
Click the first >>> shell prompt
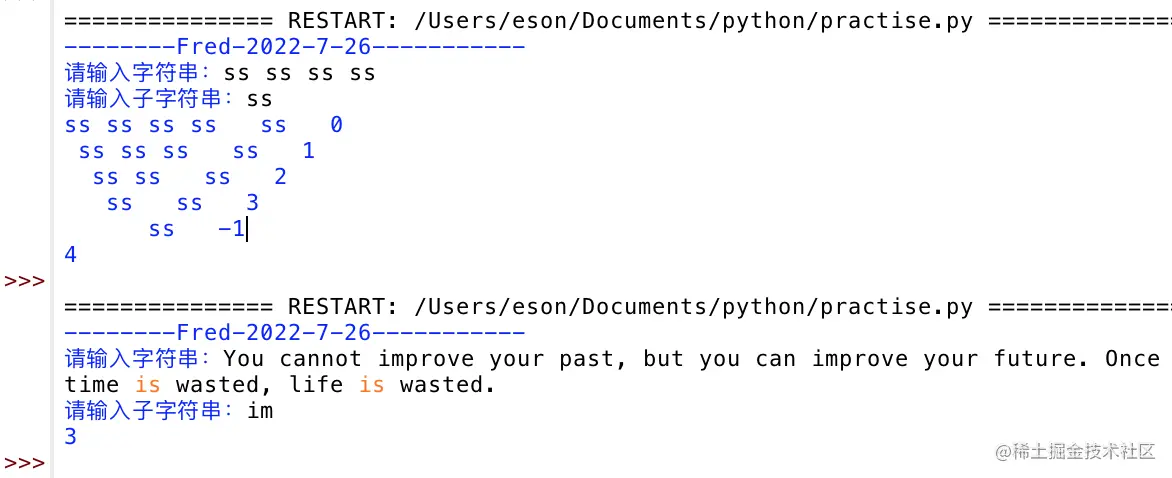[24, 281]
